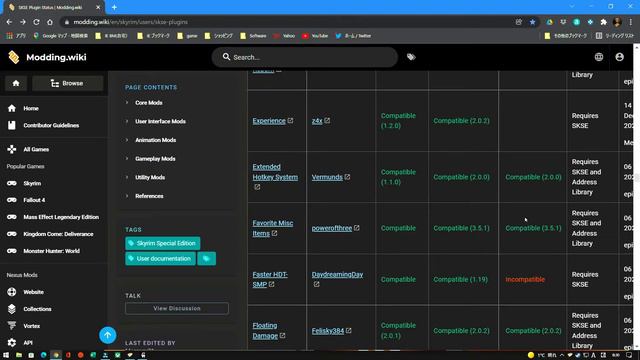640x360 pixels.
Task: Click the Modding.wiki logo icon
Action: 13,57
